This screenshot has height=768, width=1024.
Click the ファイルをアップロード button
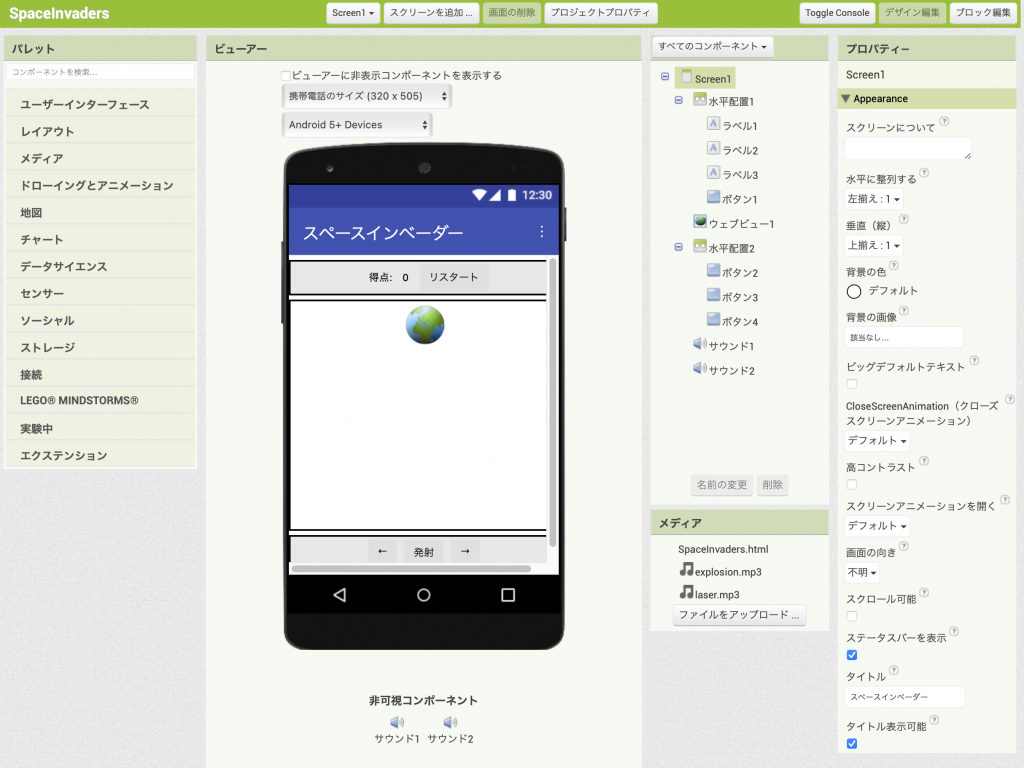coord(739,615)
